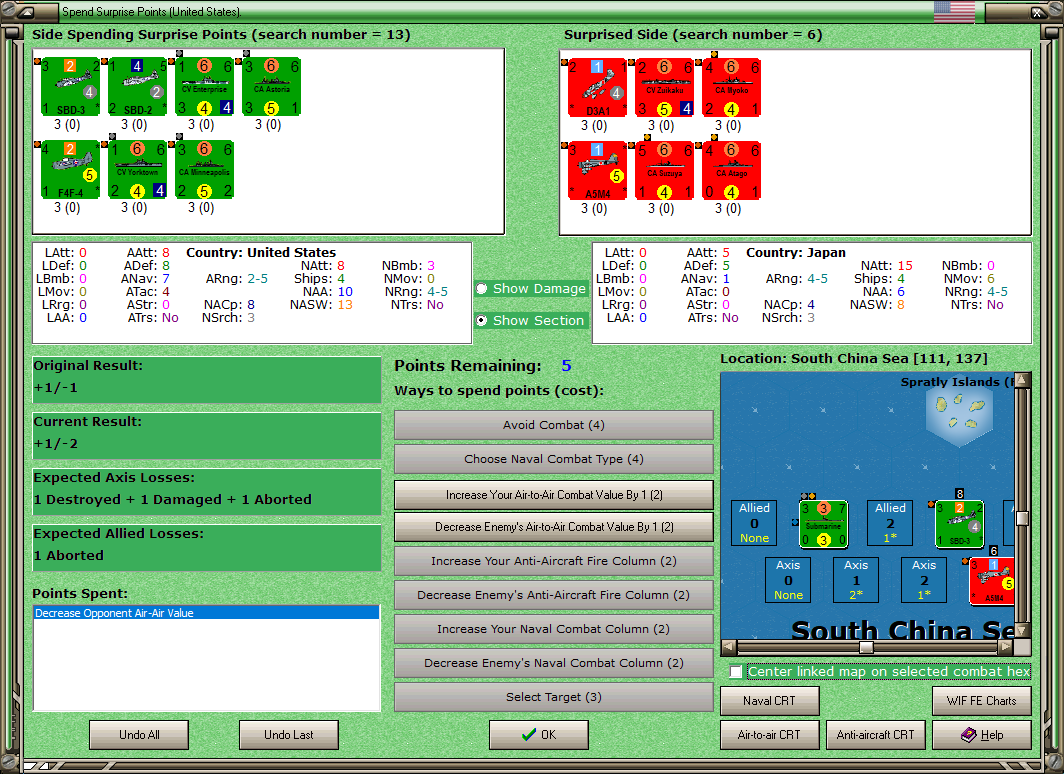Select the CA Myoko cruiser counter
Screen dimensions: 1064x774
(732, 88)
